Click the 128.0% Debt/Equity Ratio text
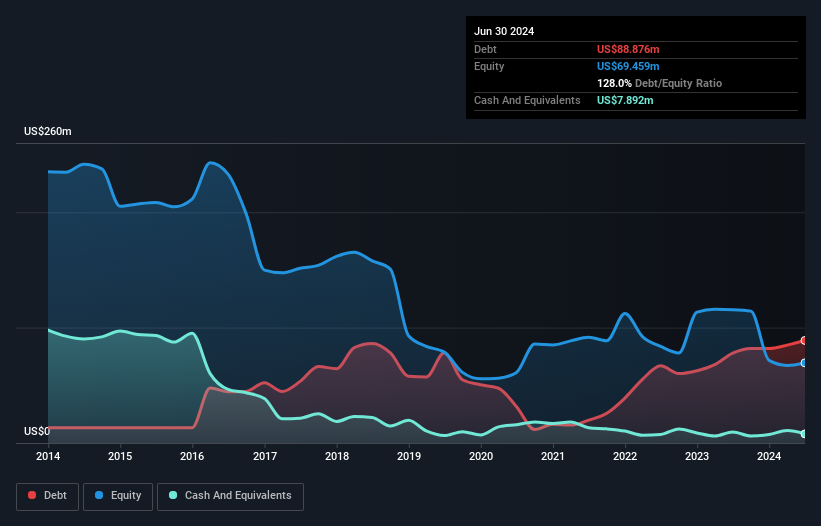The height and width of the screenshot is (526, 821). coord(659,83)
